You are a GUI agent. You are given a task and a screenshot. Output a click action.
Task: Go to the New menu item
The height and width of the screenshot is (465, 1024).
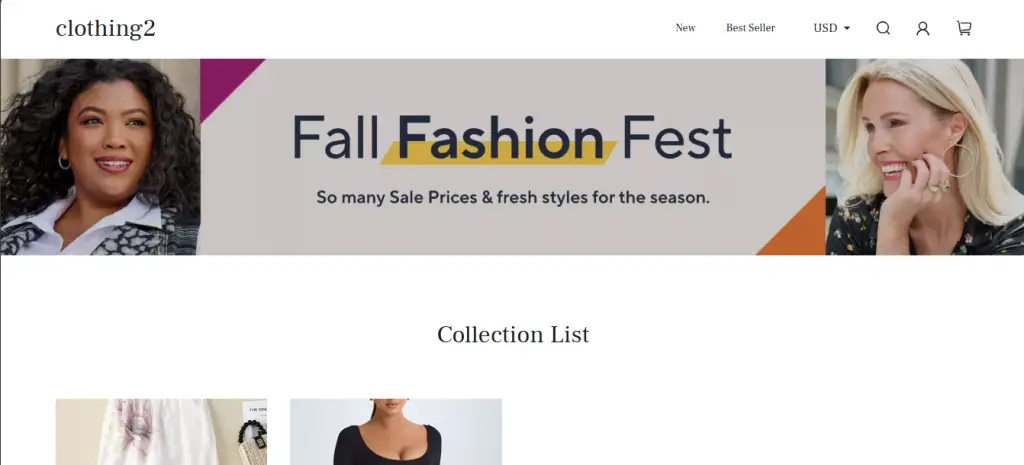[x=685, y=28]
